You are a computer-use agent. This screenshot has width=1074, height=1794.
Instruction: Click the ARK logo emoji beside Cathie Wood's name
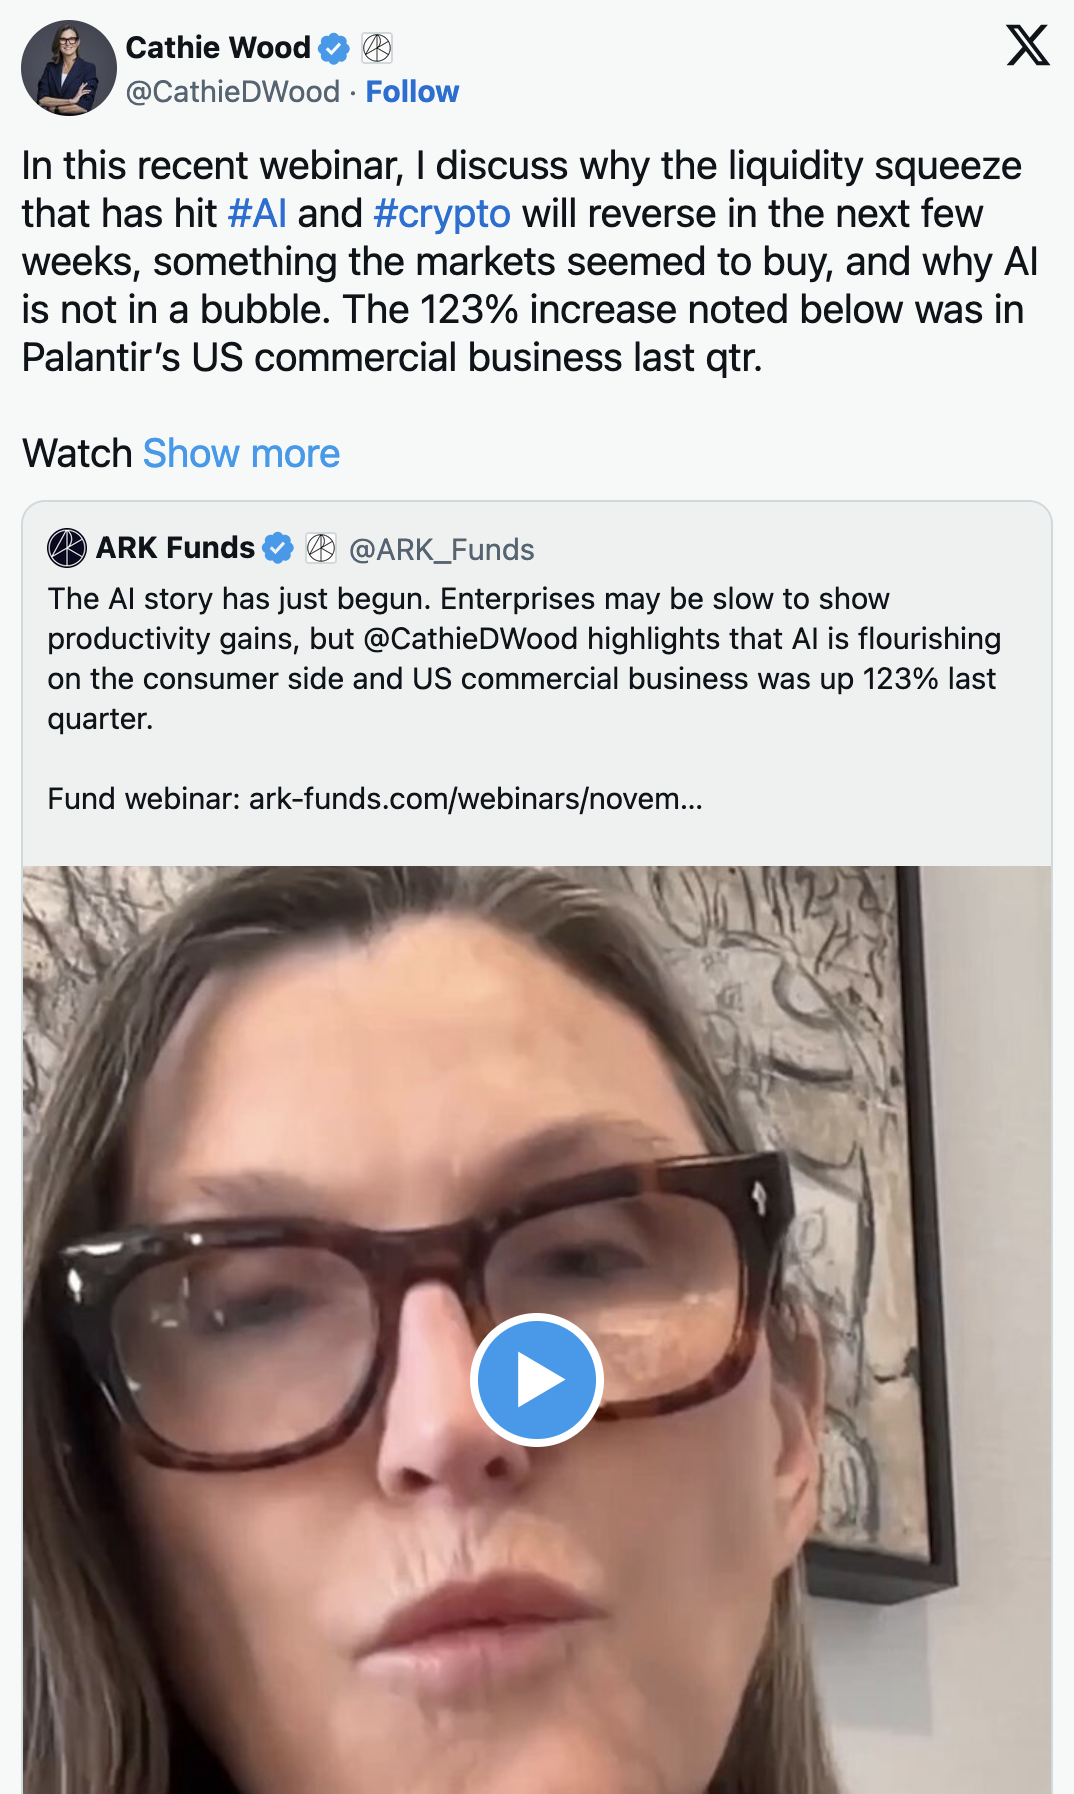point(376,46)
